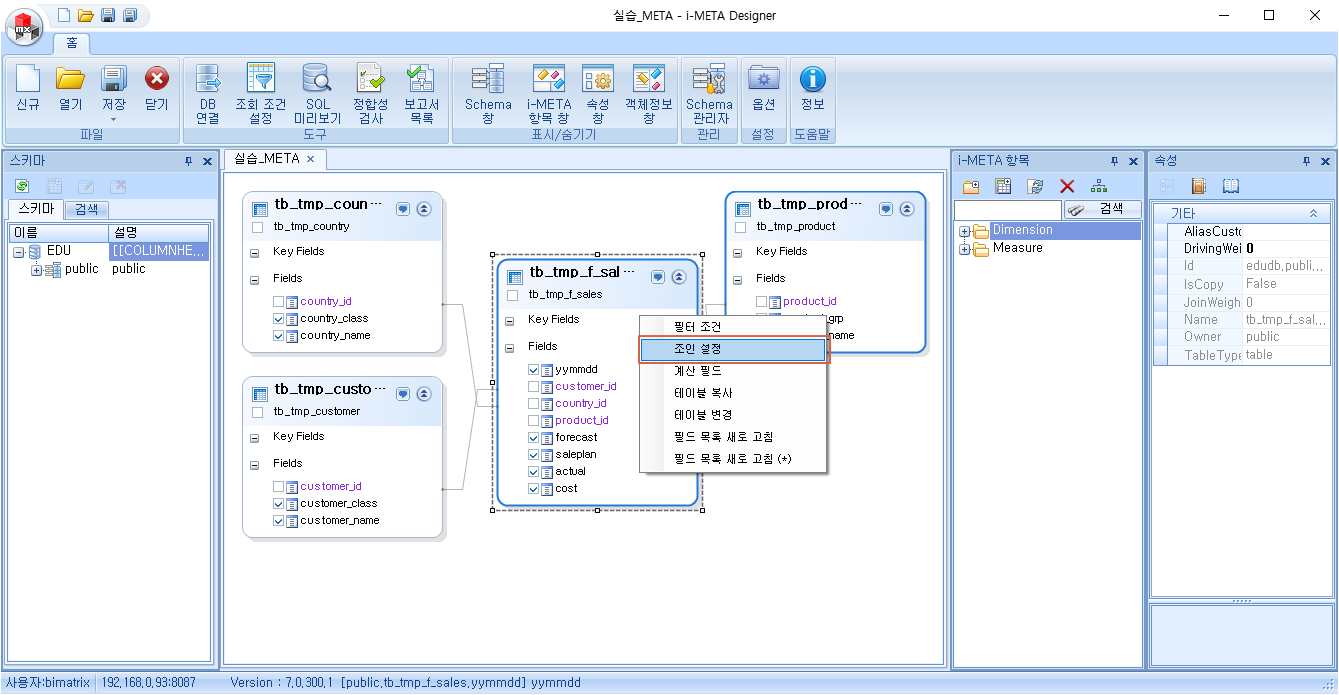Check the country_id field checkbox
This screenshot has width=1339, height=695.
click(x=279, y=301)
